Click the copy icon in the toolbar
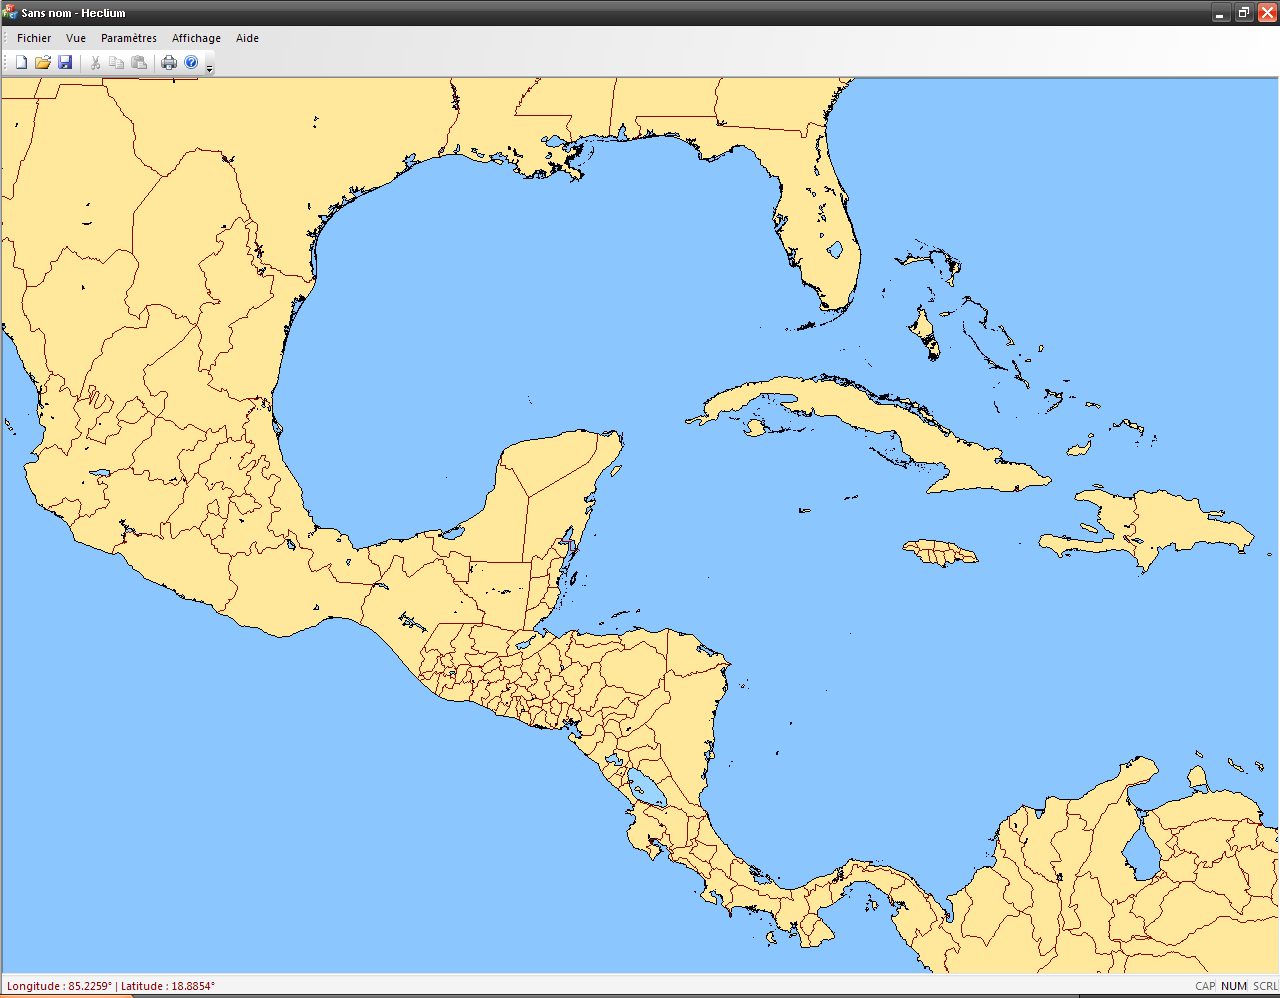Image resolution: width=1280 pixels, height=998 pixels. (x=117, y=63)
